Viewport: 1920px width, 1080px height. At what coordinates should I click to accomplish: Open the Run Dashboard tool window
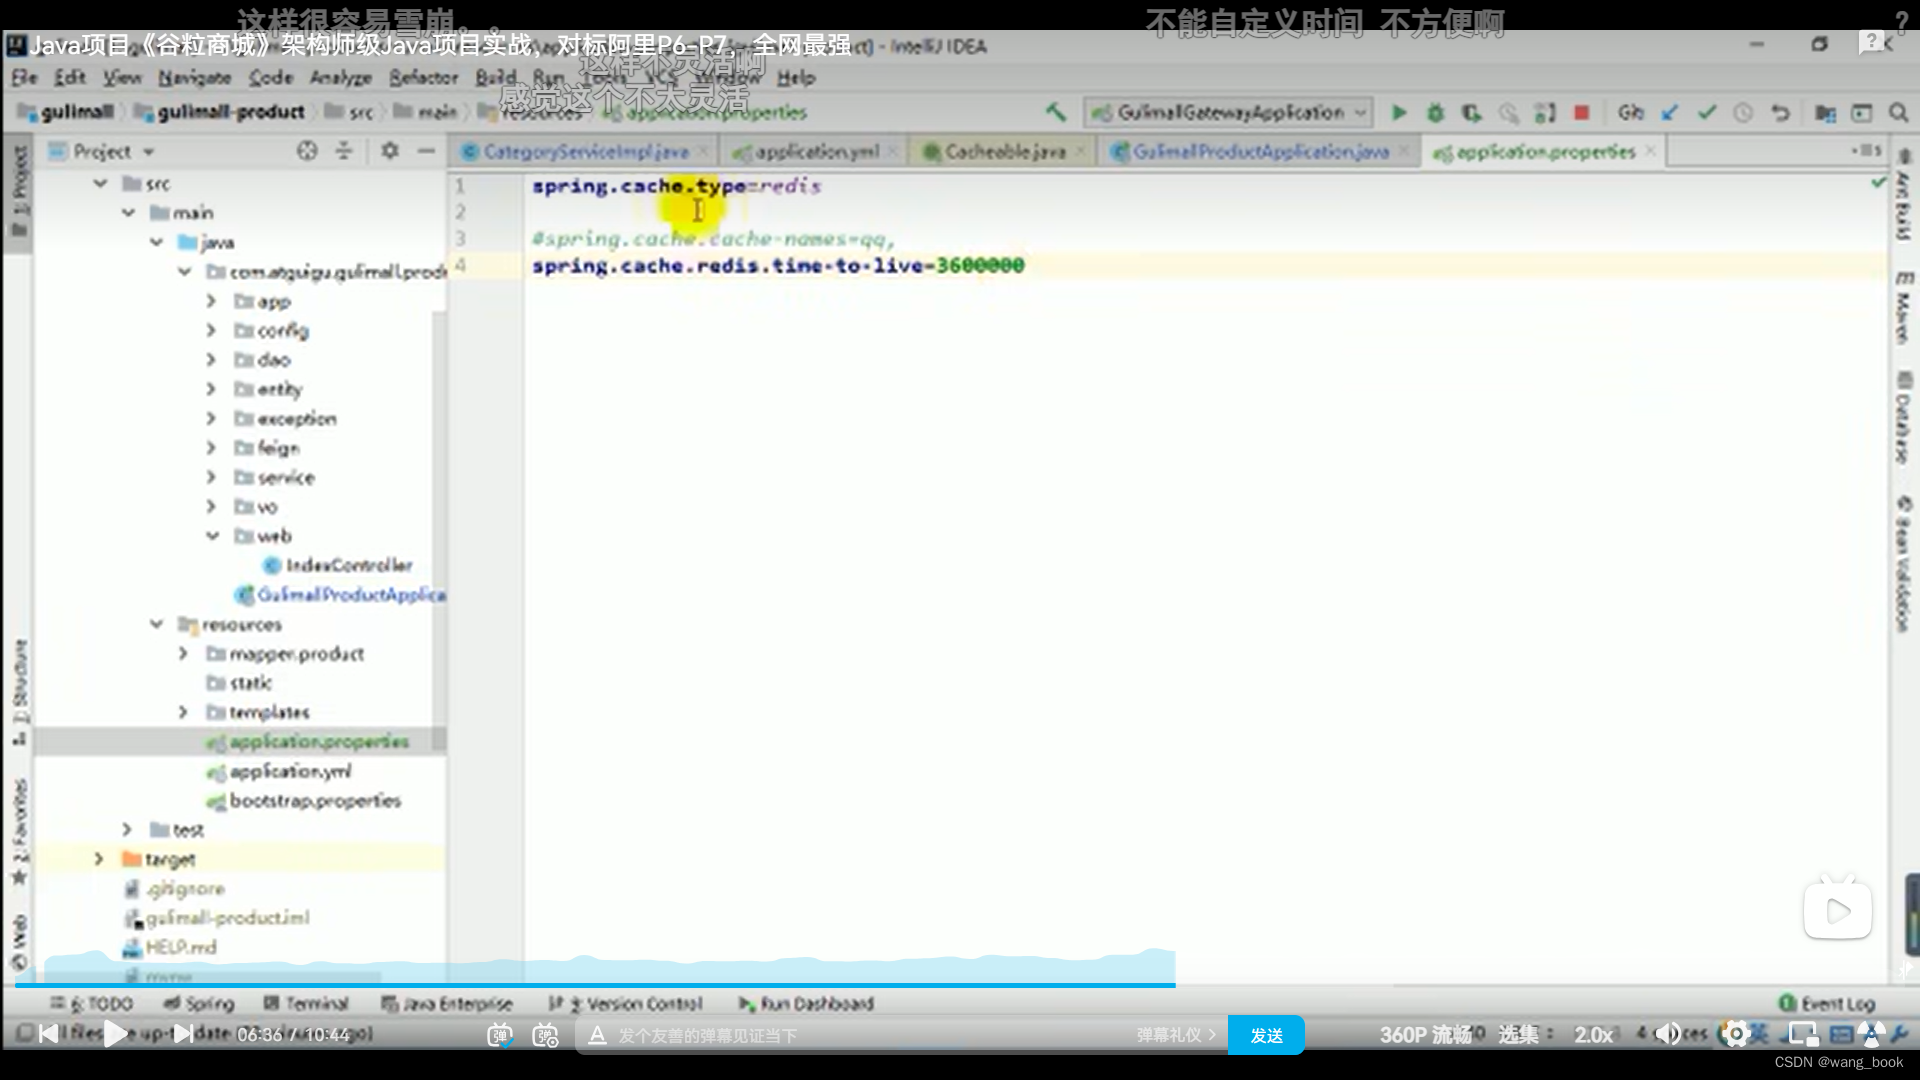coord(806,1003)
